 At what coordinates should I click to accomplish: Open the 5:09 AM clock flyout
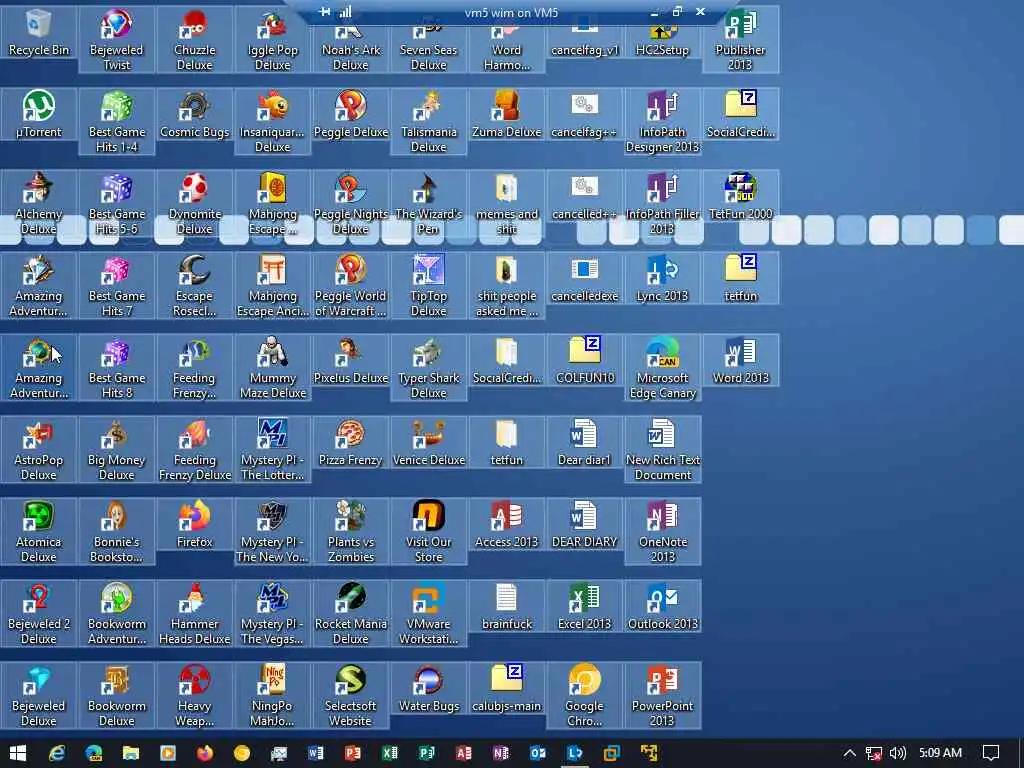[940, 752]
